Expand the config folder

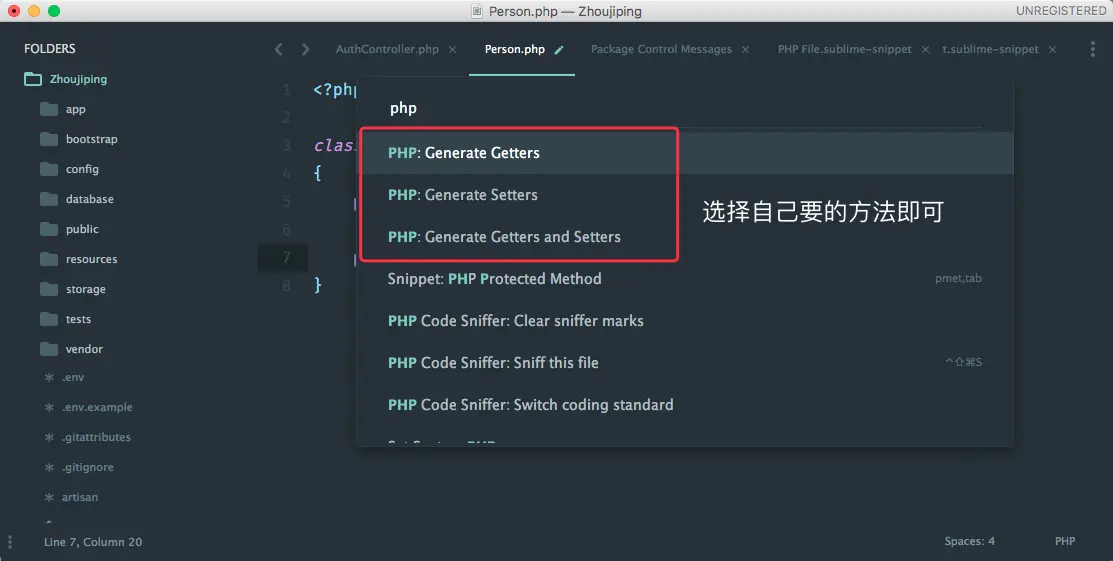pyautogui.click(x=82, y=169)
